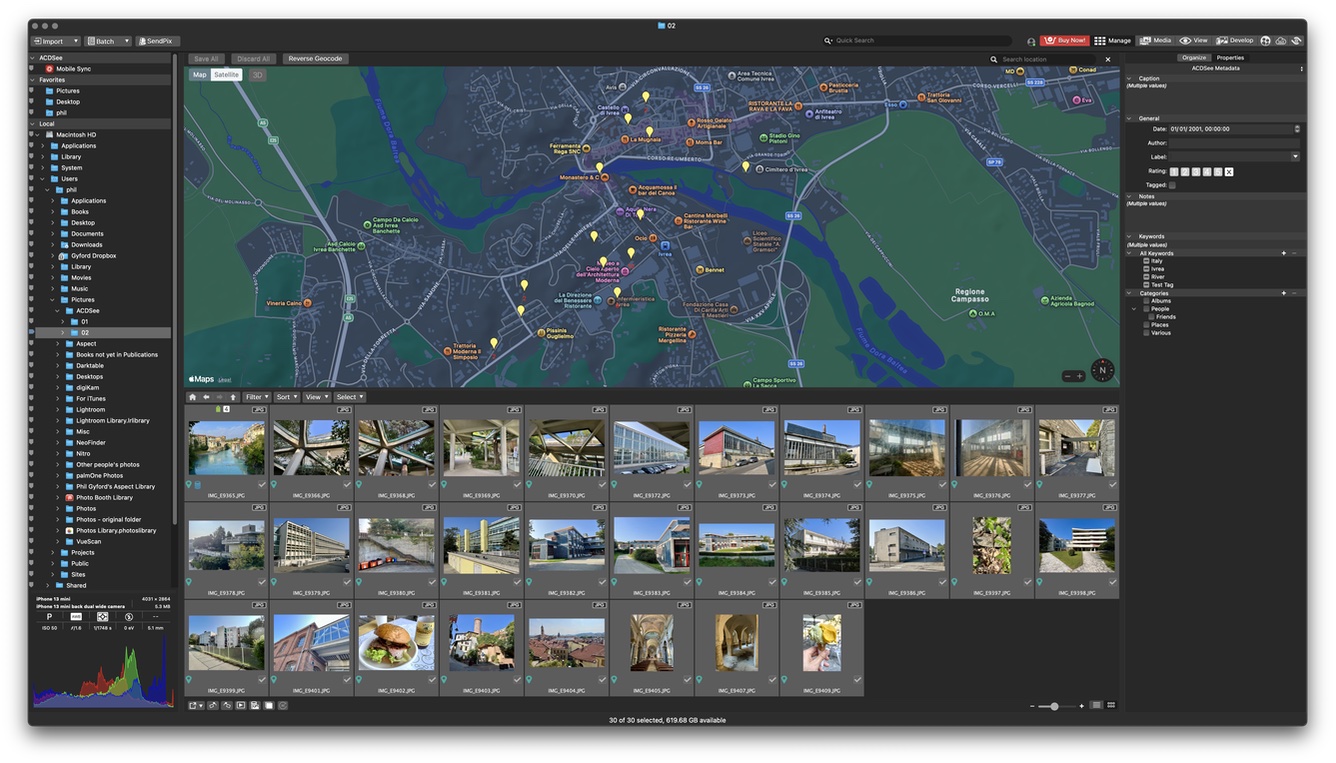The width and height of the screenshot is (1336, 763).
Task: Click the map compass icon
Action: coord(1102,370)
